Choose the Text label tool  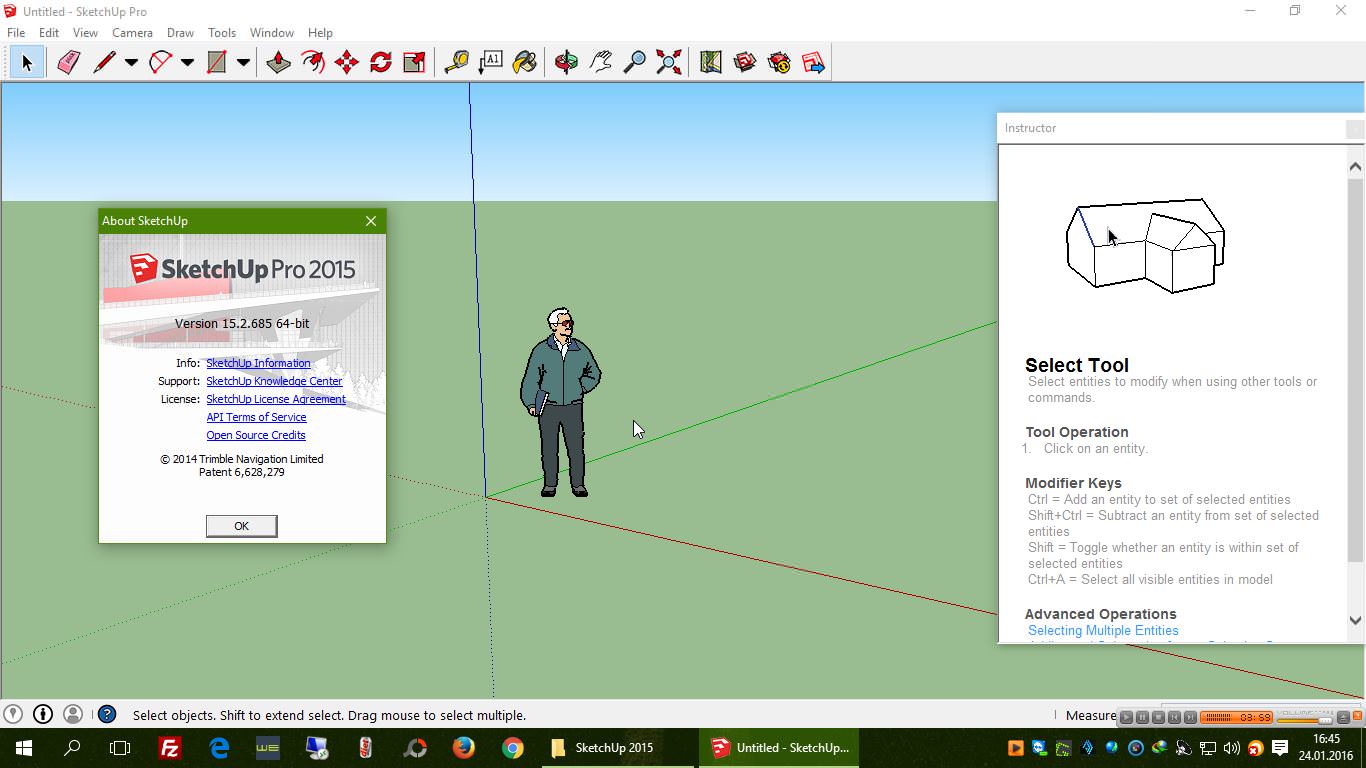[491, 62]
